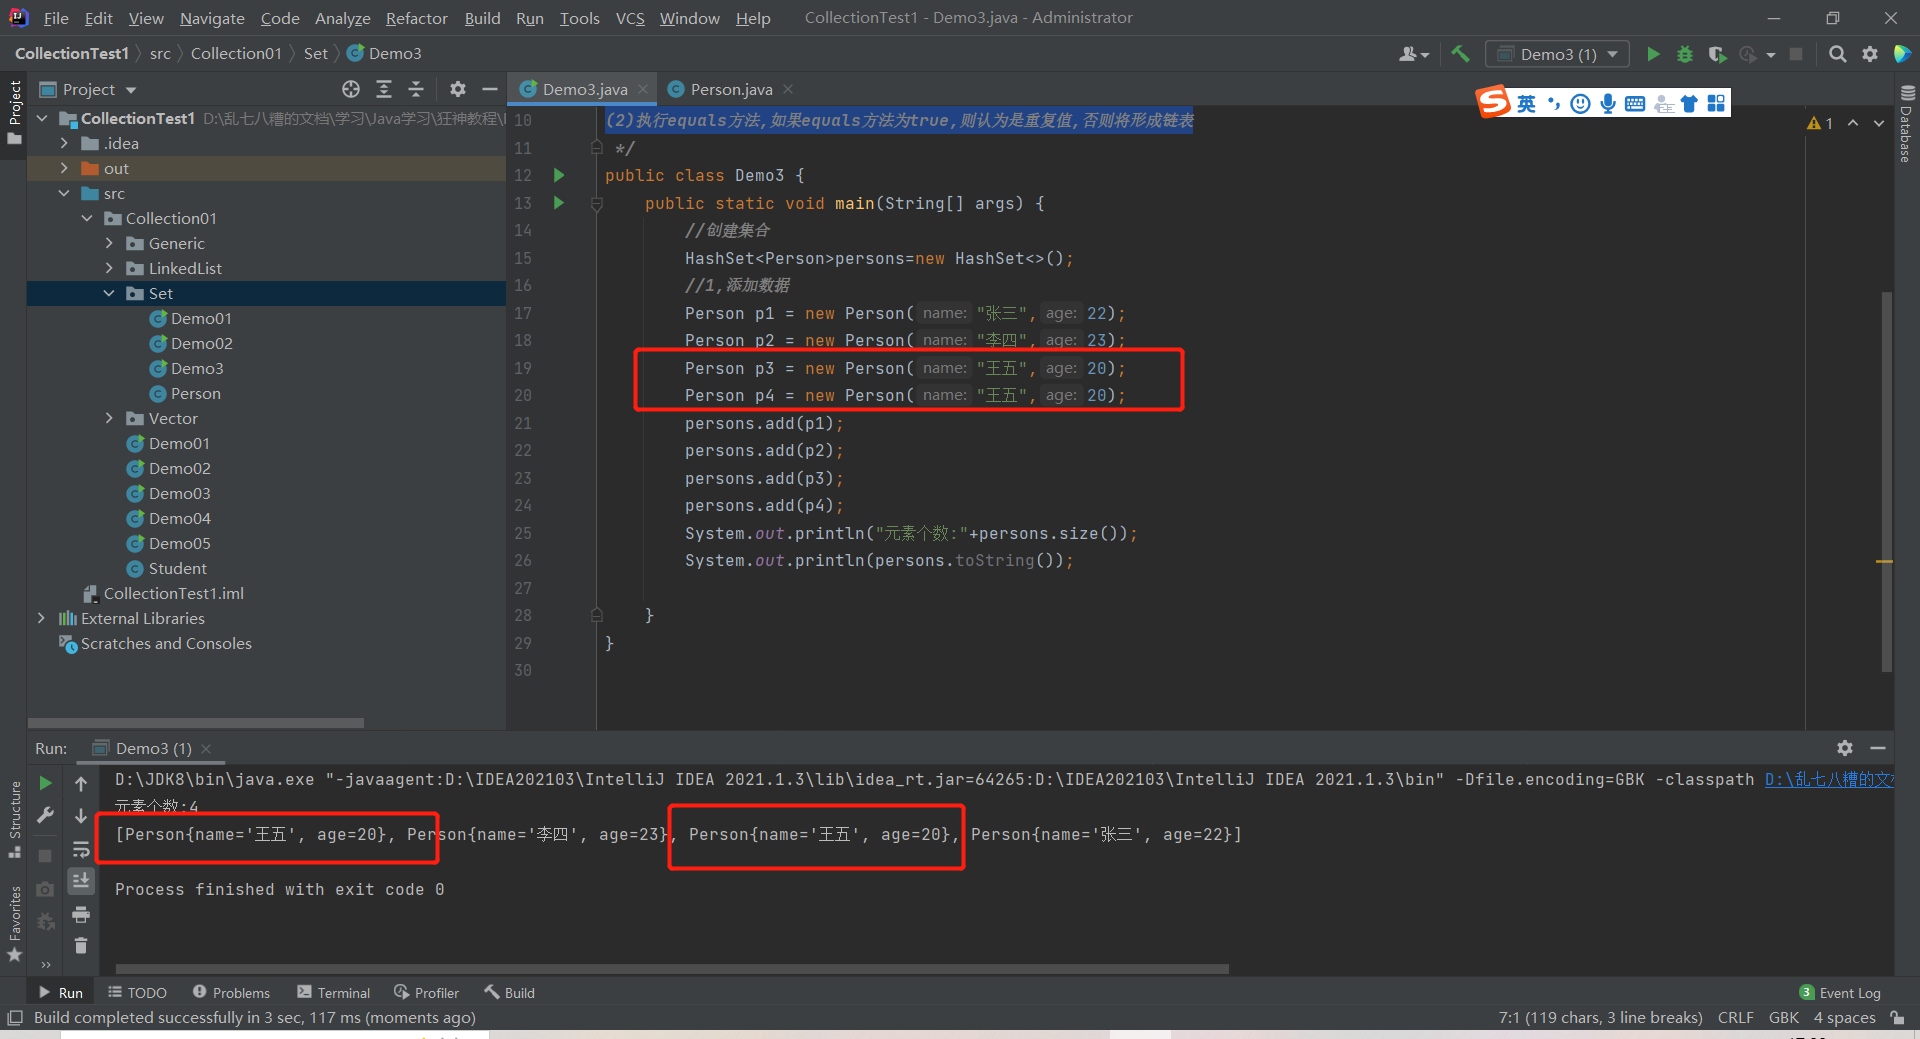
Task: Toggle scroll to end in Run console
Action: pyautogui.click(x=81, y=881)
